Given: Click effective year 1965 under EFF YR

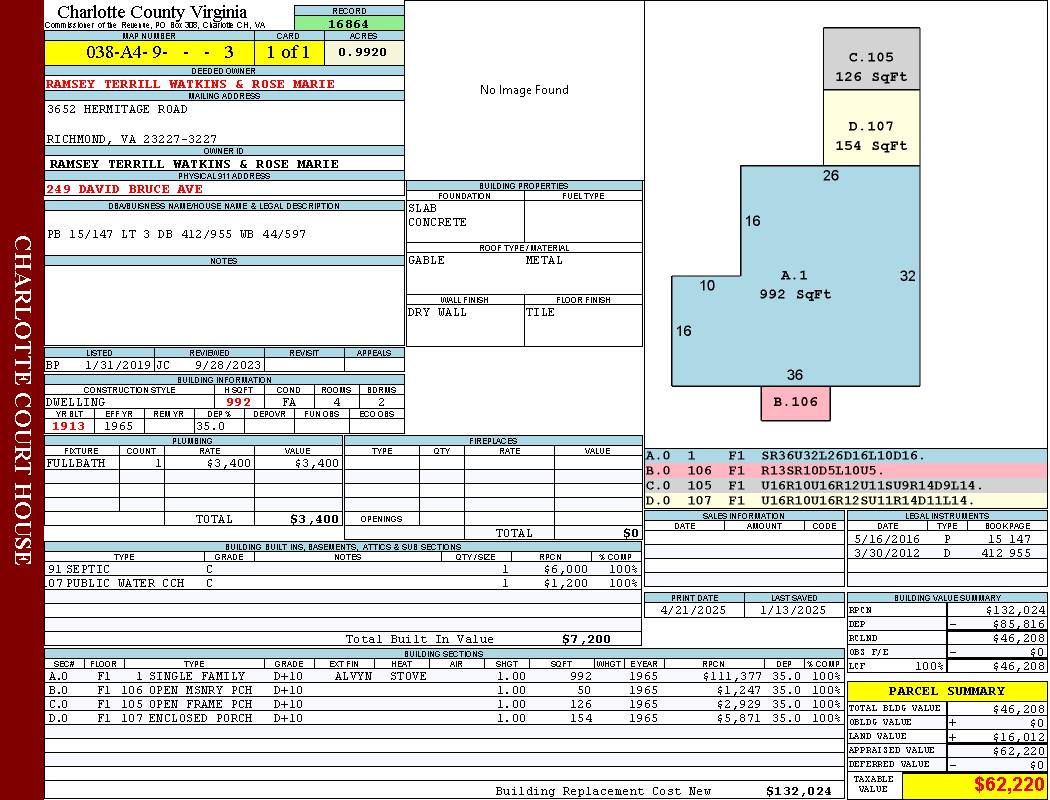Looking at the screenshot, I should click(x=119, y=426).
